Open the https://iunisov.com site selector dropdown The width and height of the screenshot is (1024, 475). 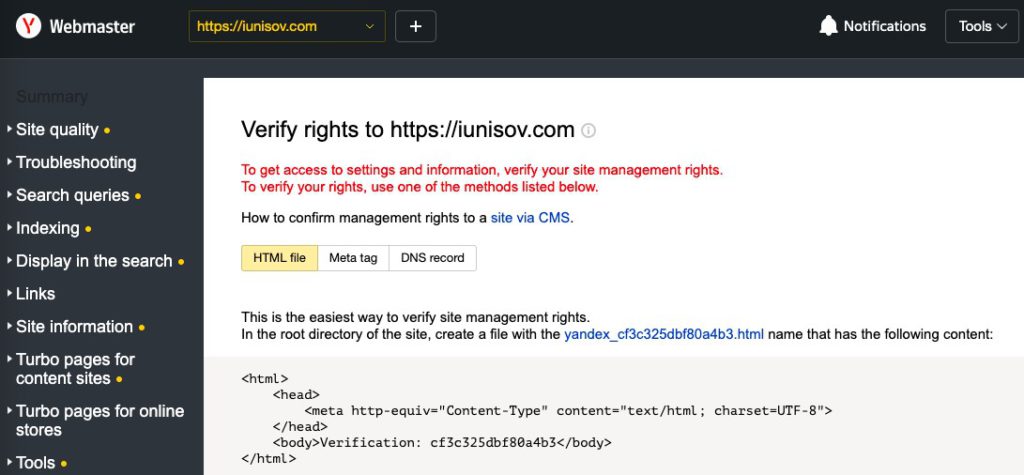point(287,26)
